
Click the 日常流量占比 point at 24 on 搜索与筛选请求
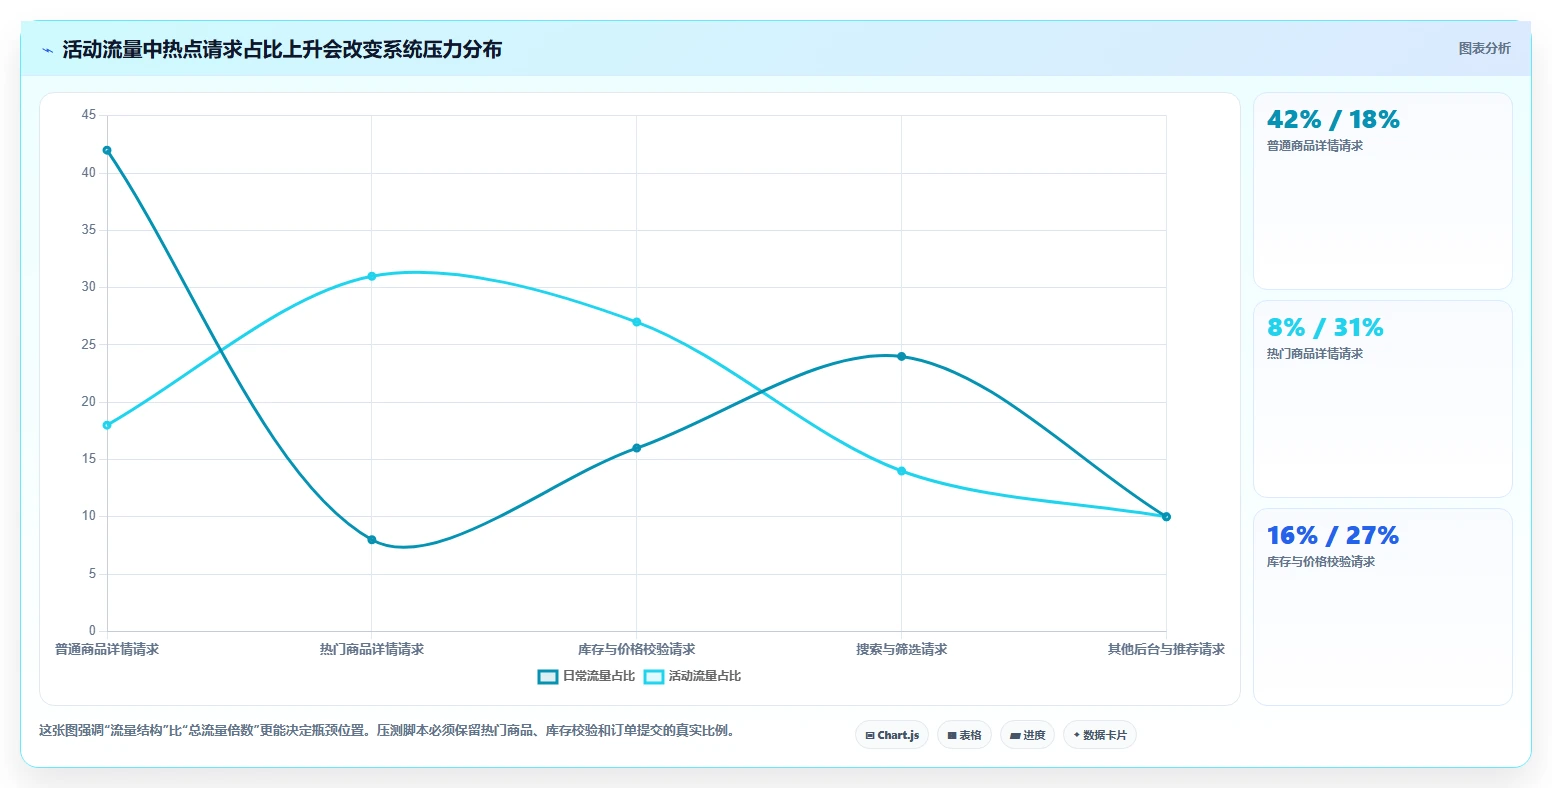point(901,356)
